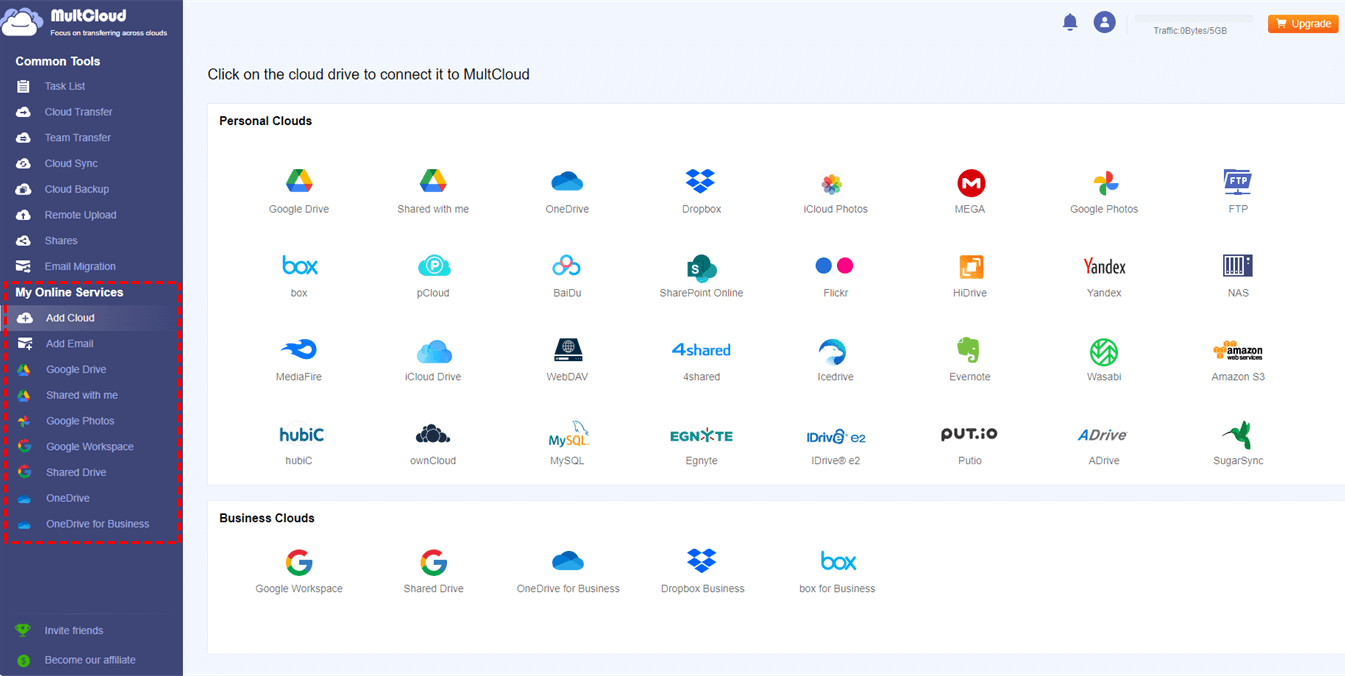Click Become our affiliate link

(90, 660)
